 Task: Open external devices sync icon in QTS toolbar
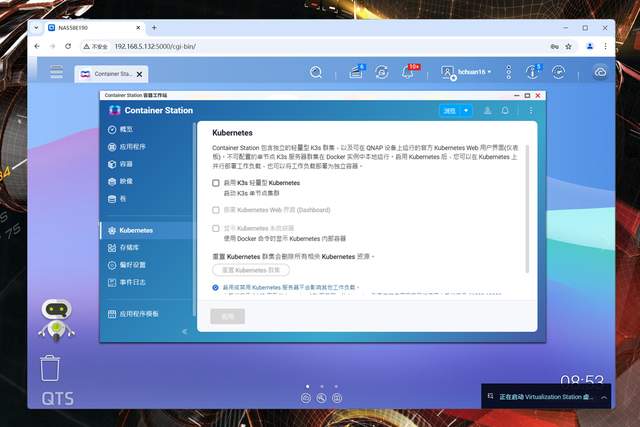[382, 72]
